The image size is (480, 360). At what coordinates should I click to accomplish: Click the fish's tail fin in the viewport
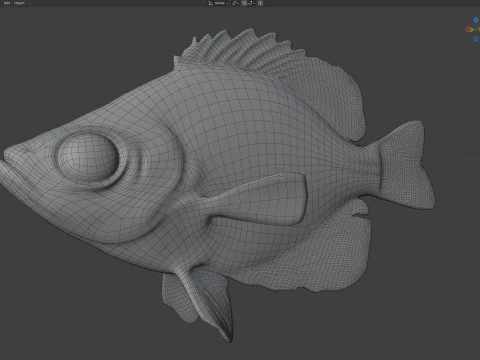click(x=408, y=166)
